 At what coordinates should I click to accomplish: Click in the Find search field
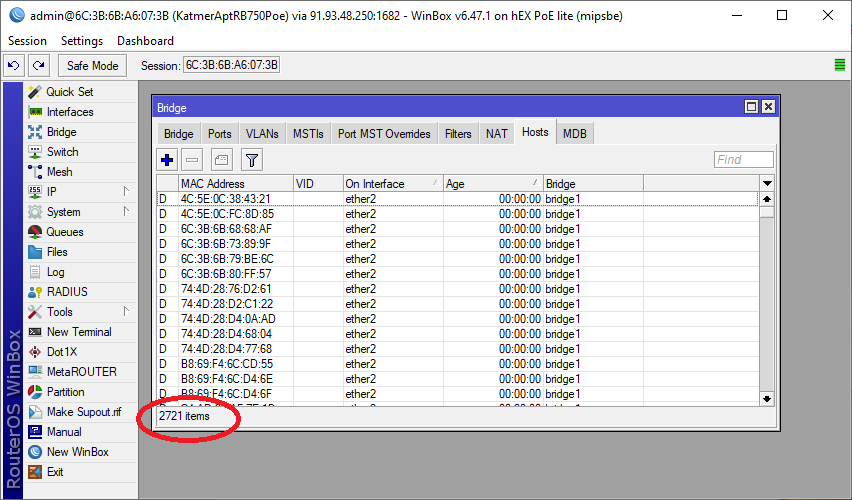pos(743,159)
